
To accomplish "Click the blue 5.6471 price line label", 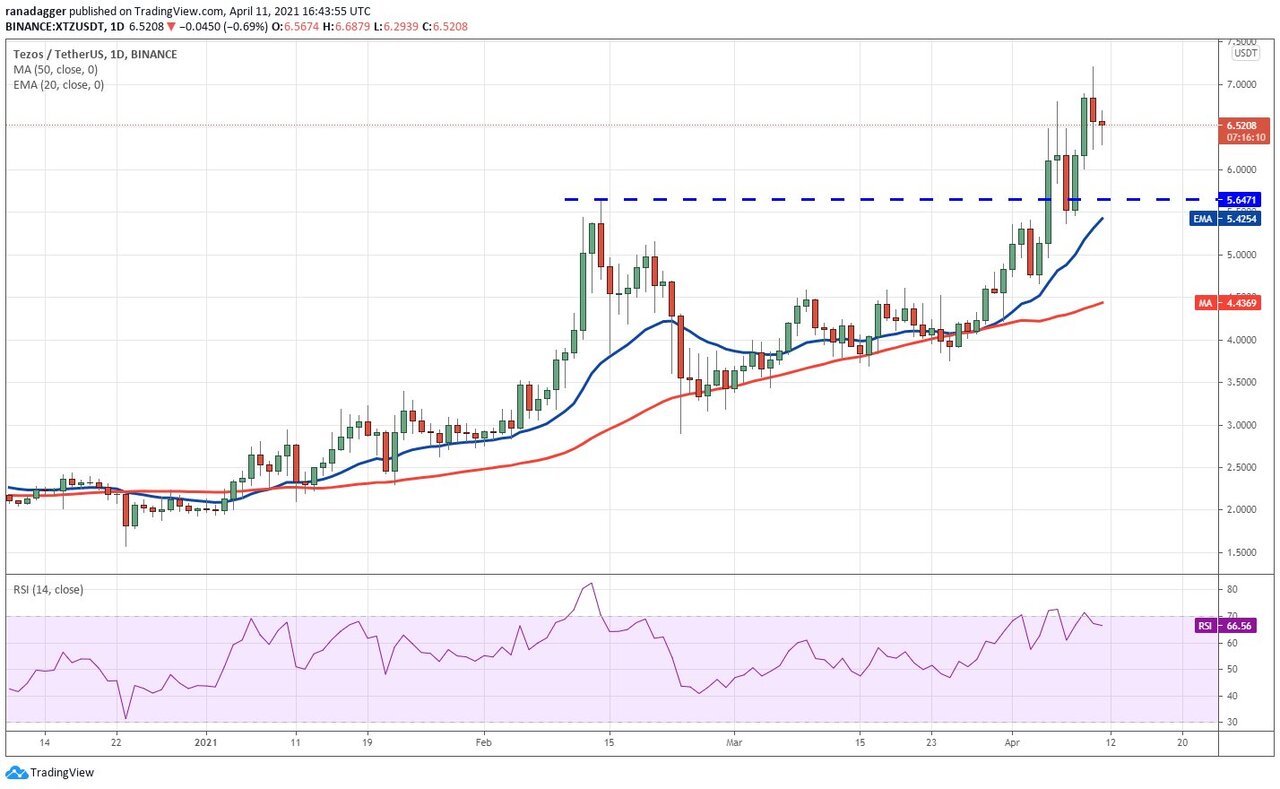I will tap(1243, 200).
